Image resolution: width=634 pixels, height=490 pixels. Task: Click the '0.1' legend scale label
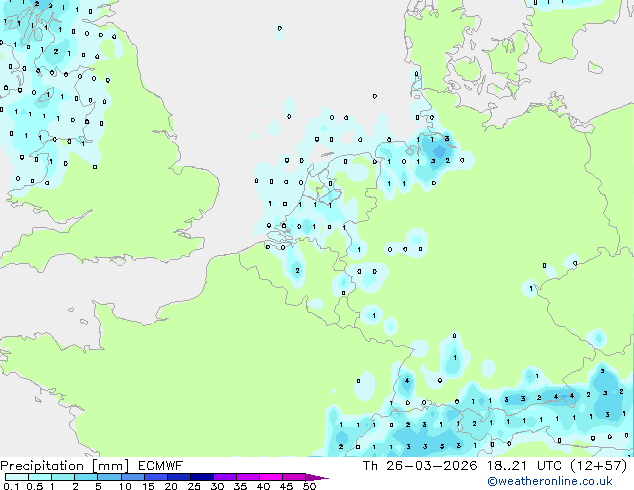click(11, 486)
